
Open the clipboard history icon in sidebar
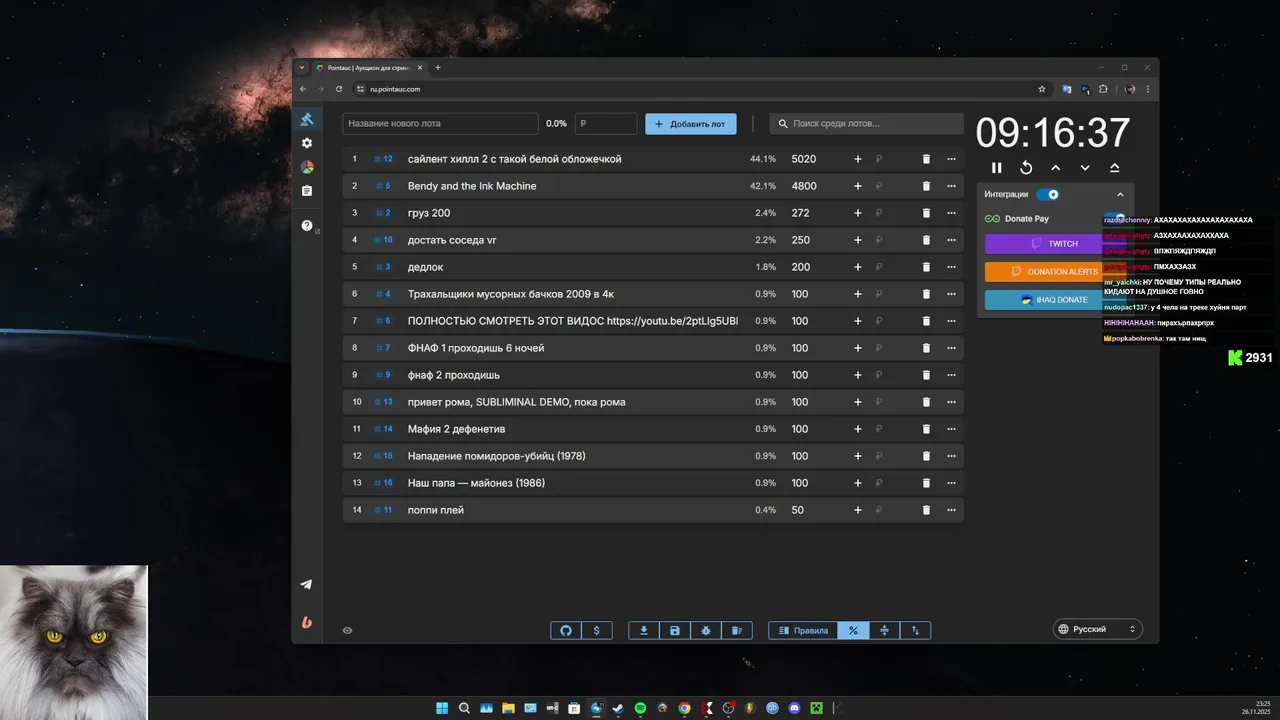(307, 191)
